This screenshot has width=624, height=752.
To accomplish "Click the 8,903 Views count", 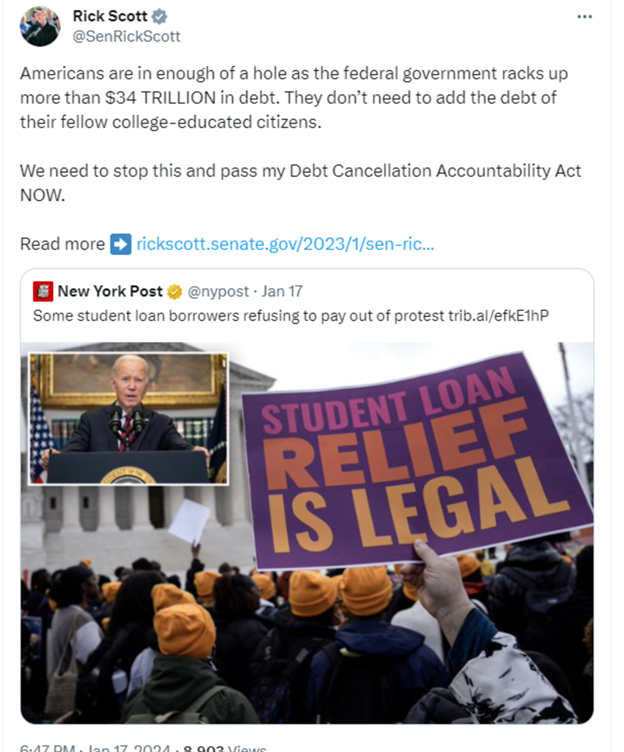I will click(225, 748).
